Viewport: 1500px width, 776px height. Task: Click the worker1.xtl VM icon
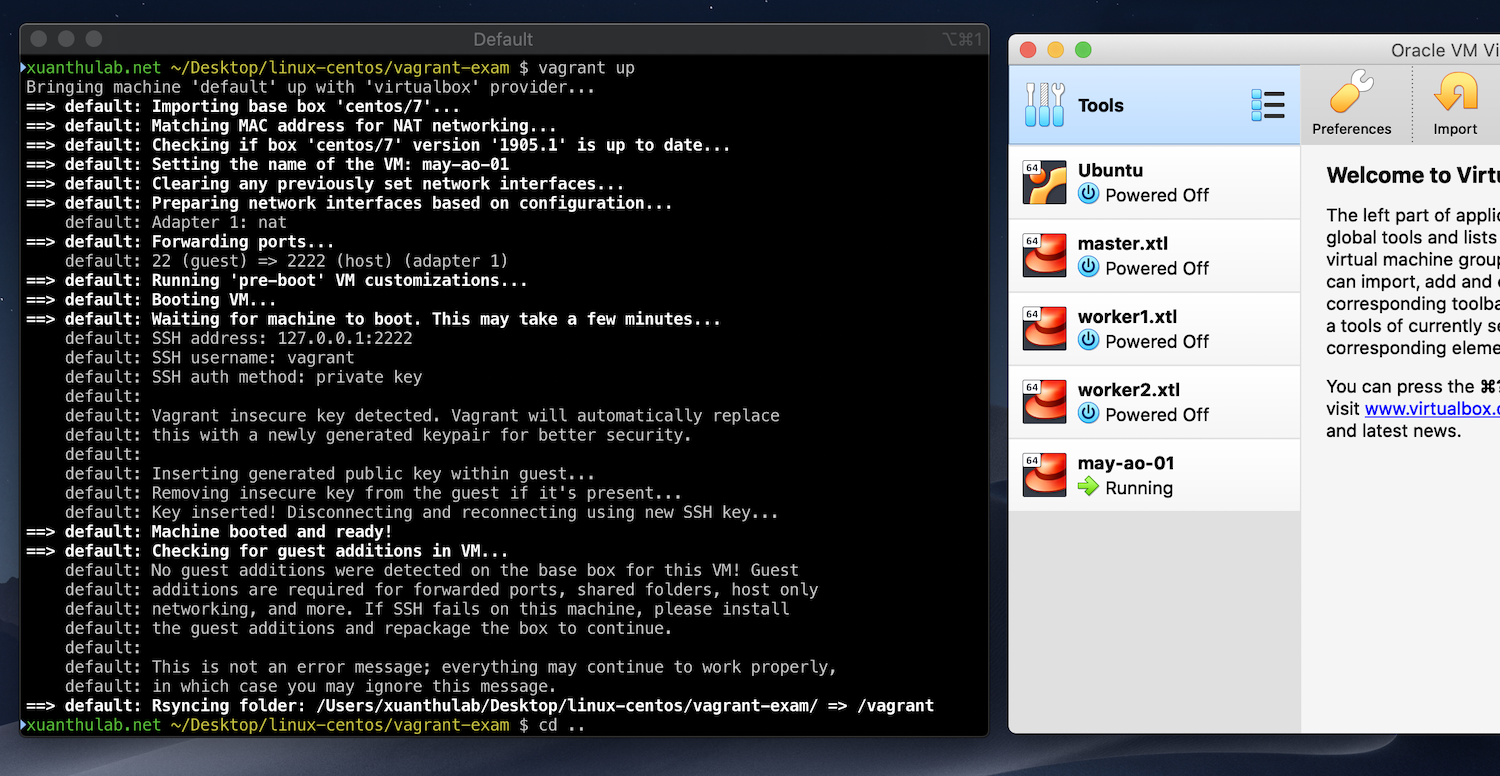1044,329
